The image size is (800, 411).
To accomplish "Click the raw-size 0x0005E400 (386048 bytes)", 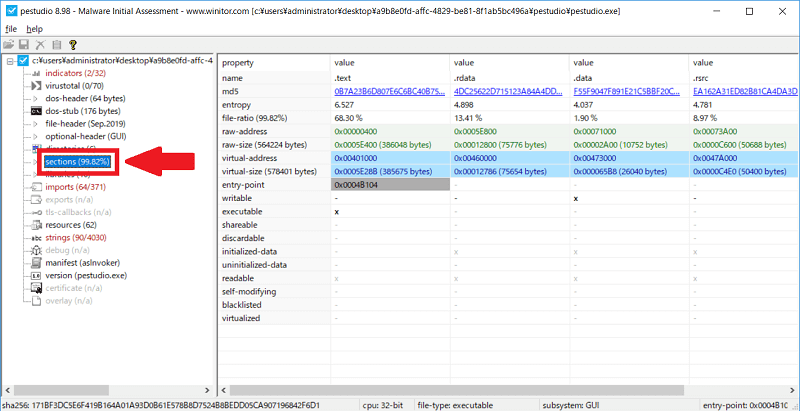I will tap(383, 144).
